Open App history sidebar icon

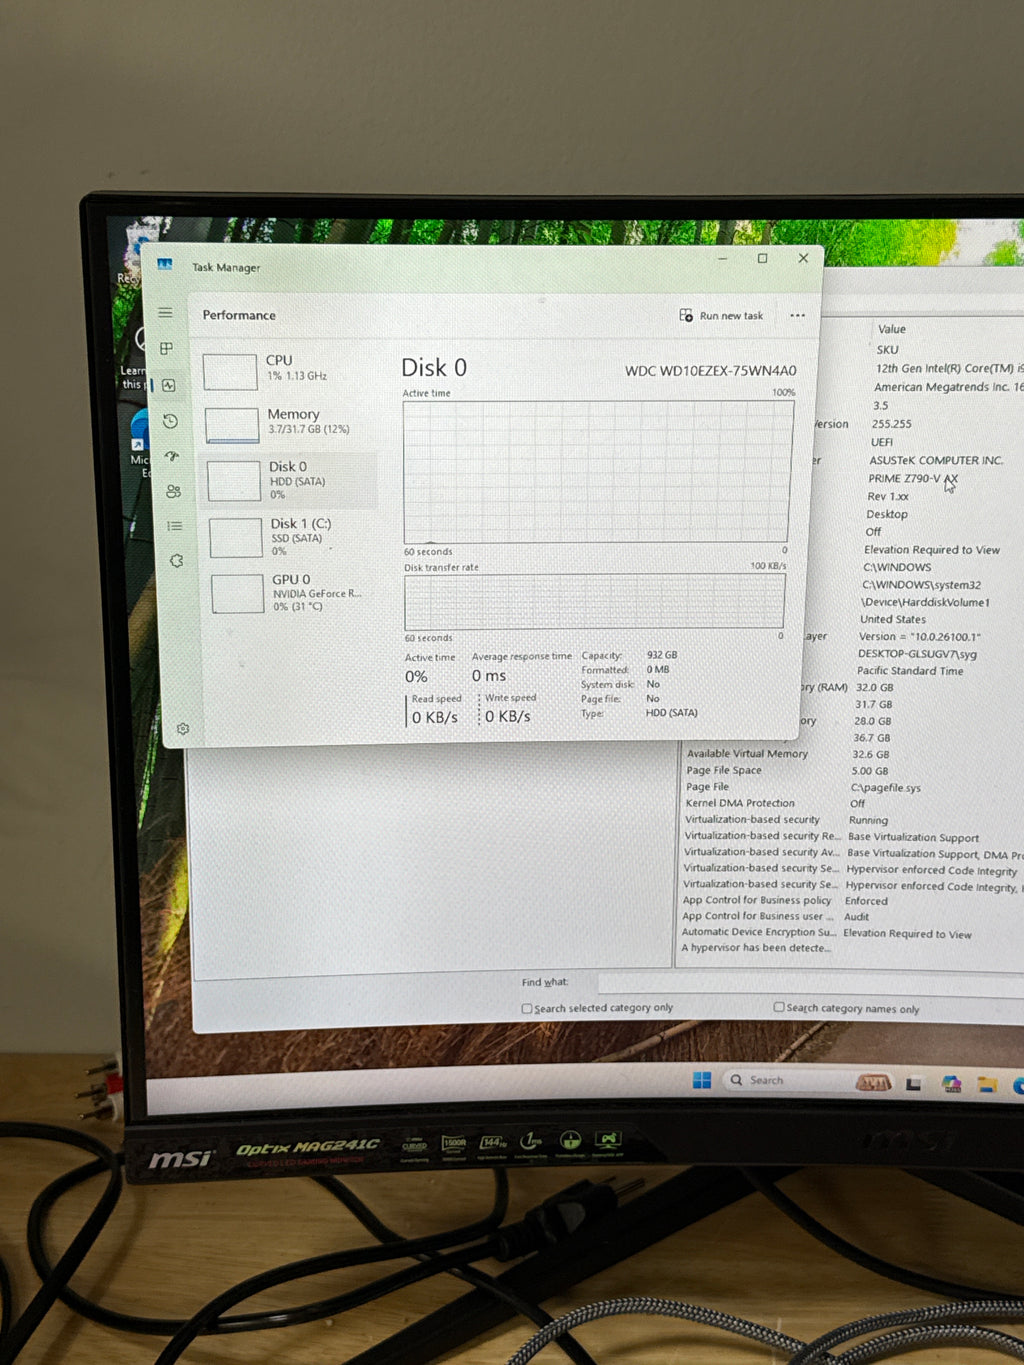(170, 421)
